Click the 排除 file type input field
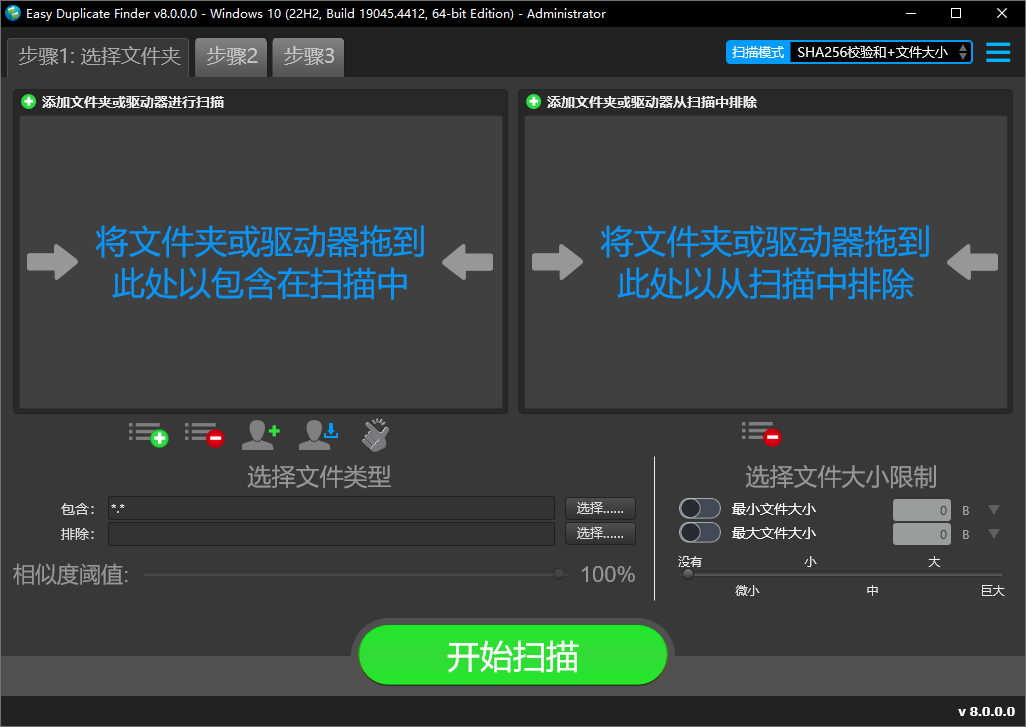The image size is (1026, 727). pos(331,533)
